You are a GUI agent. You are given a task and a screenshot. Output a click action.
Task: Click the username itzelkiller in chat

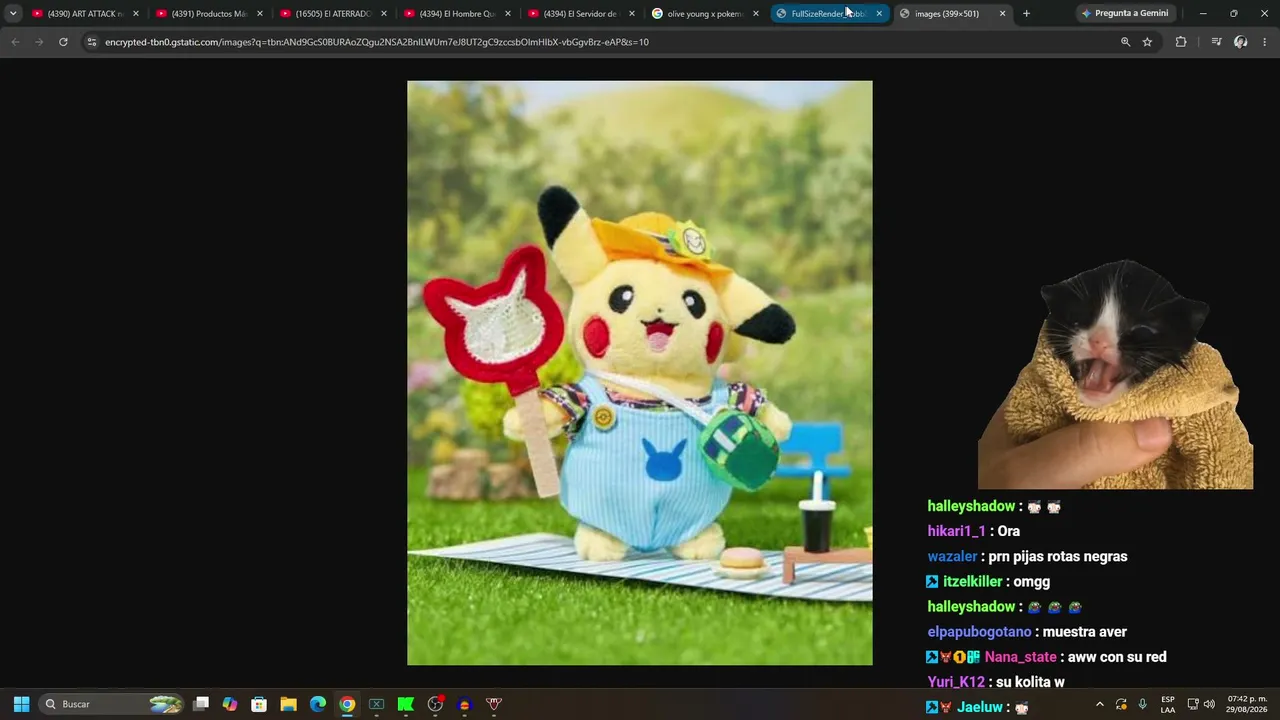(972, 581)
